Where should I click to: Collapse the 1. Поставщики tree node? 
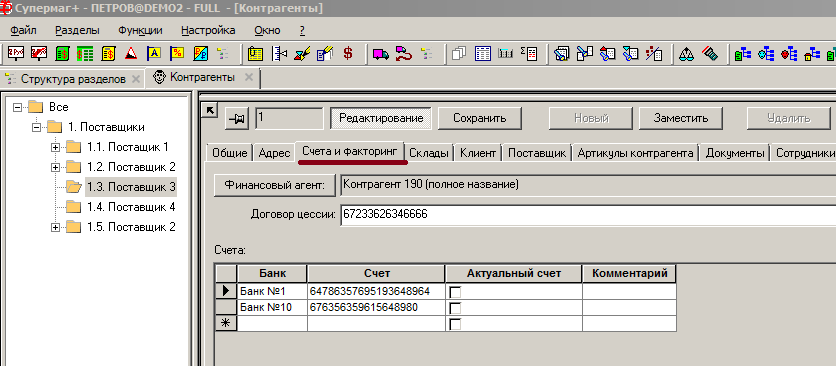(x=36, y=127)
